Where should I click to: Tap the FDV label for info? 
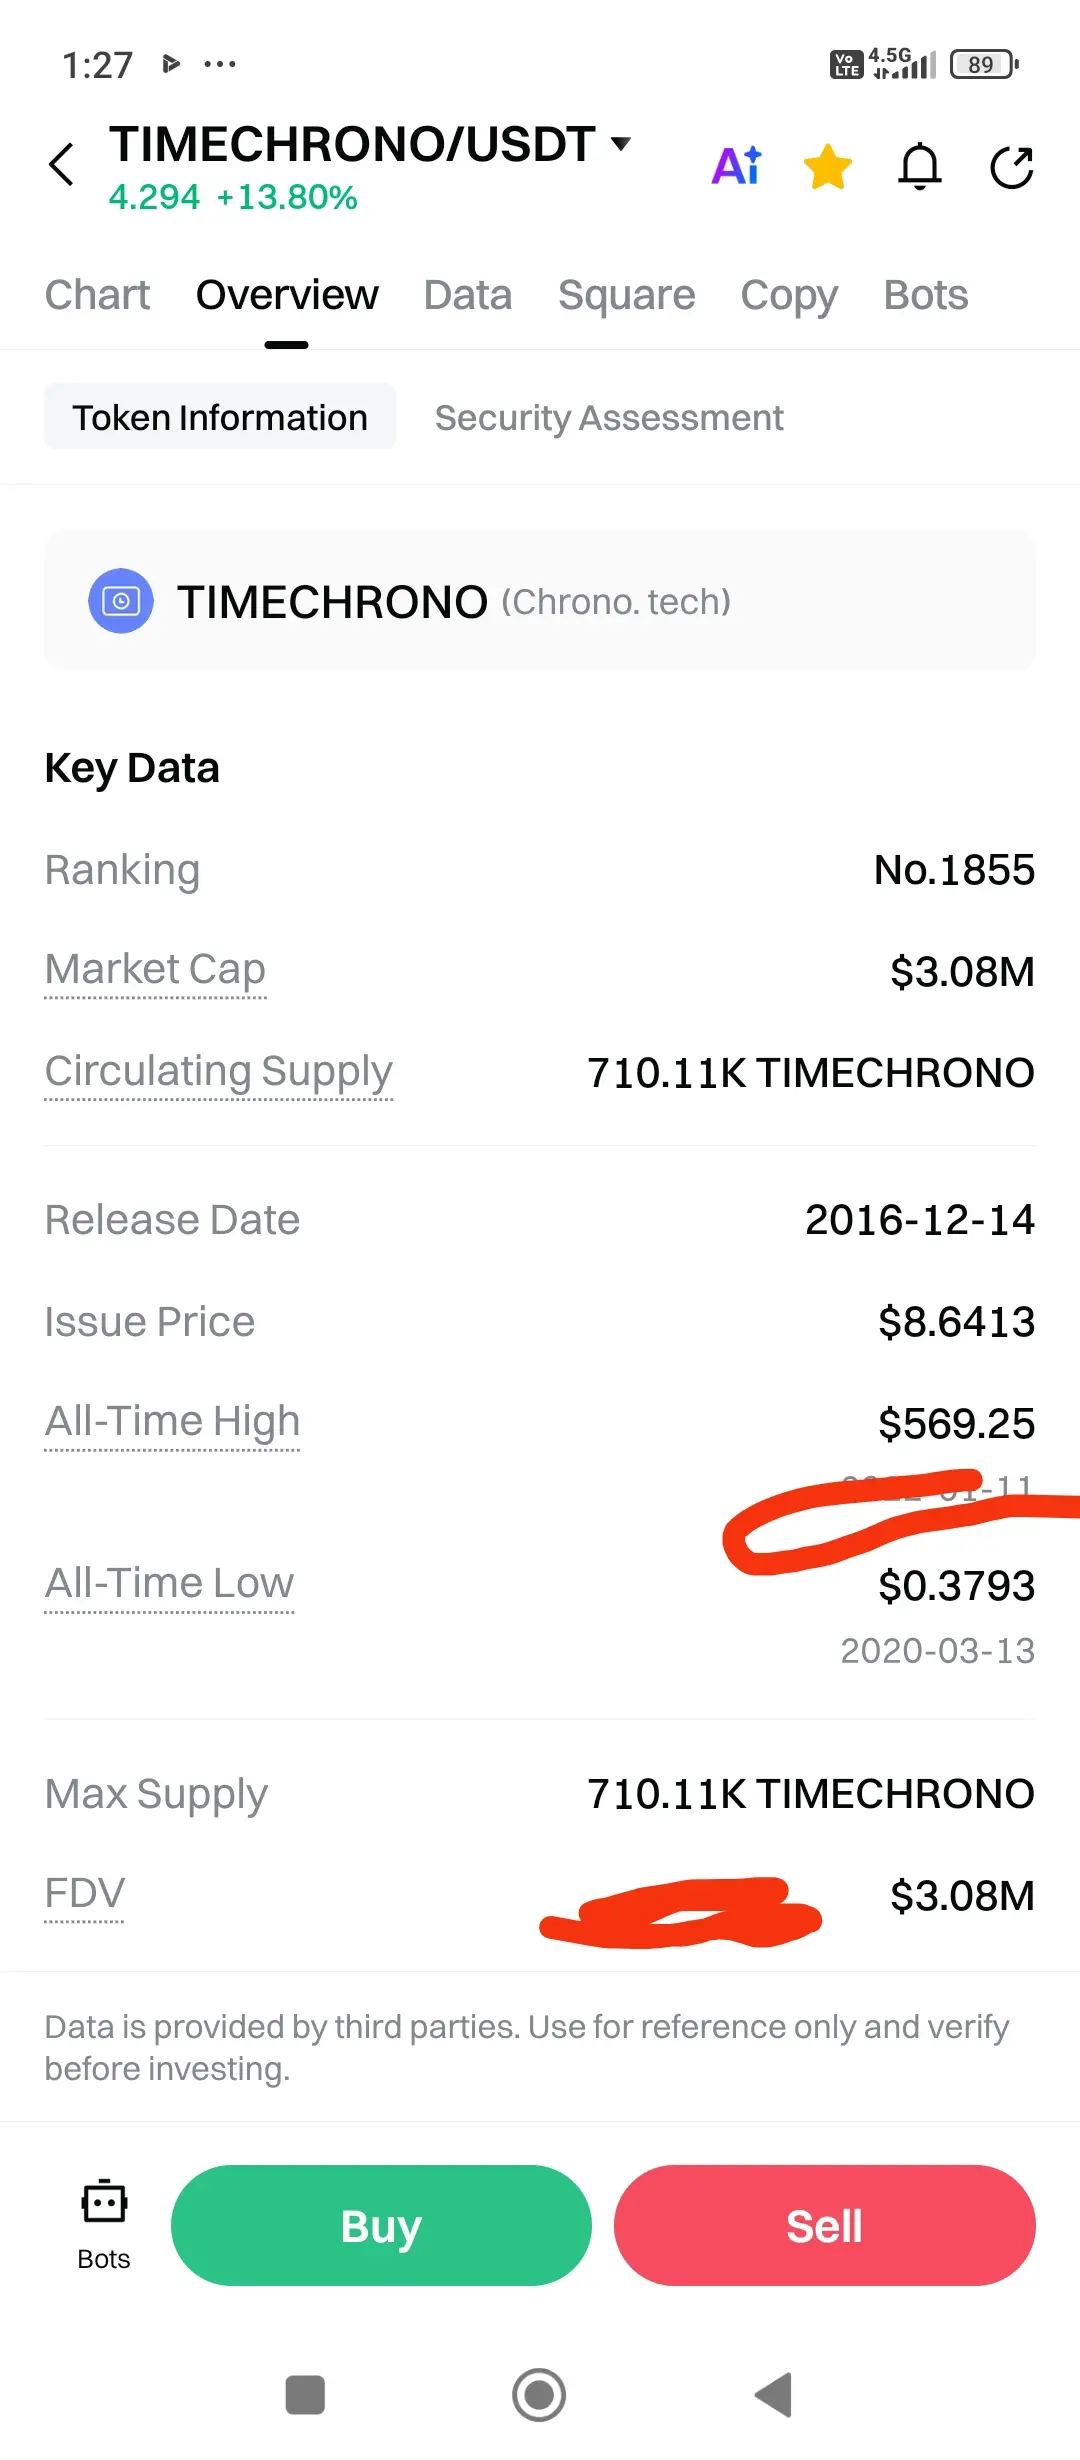(x=85, y=1893)
